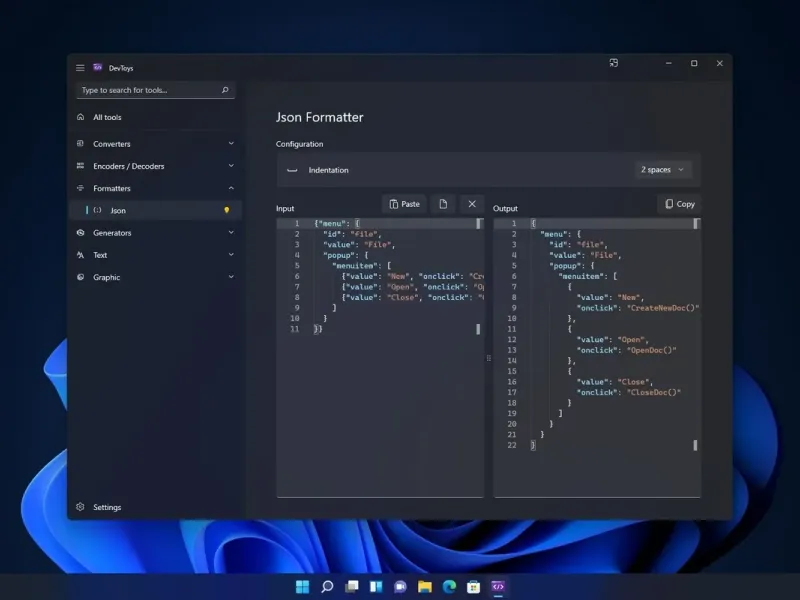This screenshot has height=600, width=800.
Task: Click the Paste button
Action: click(x=405, y=204)
